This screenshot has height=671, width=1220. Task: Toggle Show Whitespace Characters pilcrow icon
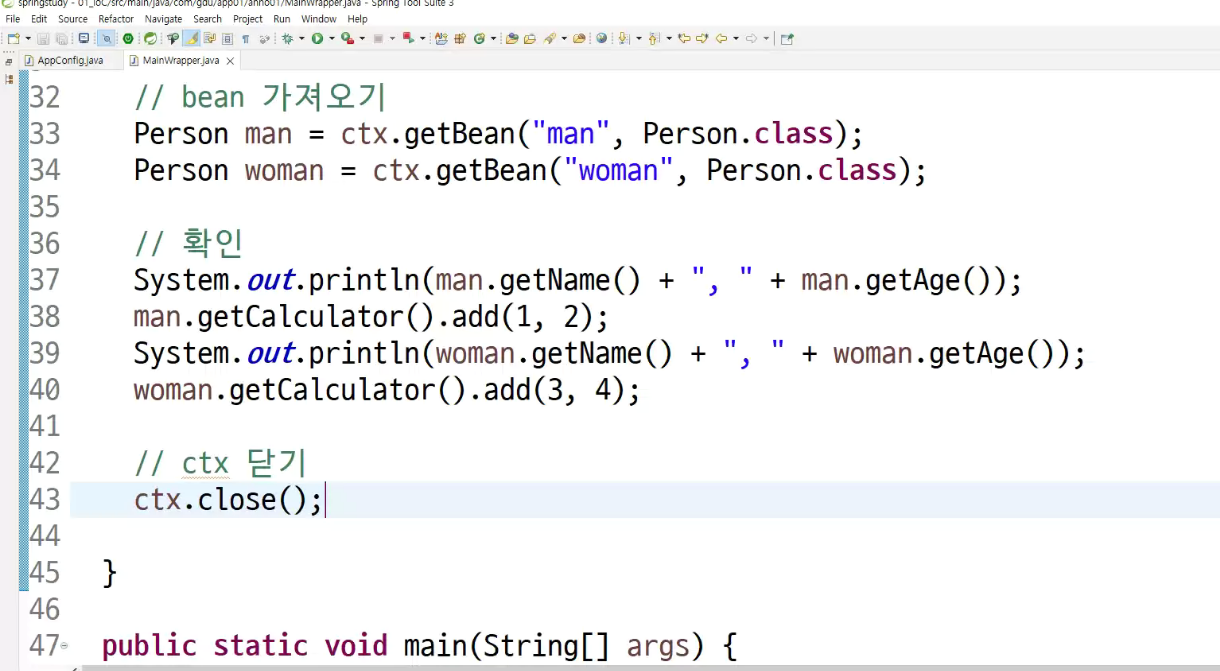tap(245, 39)
